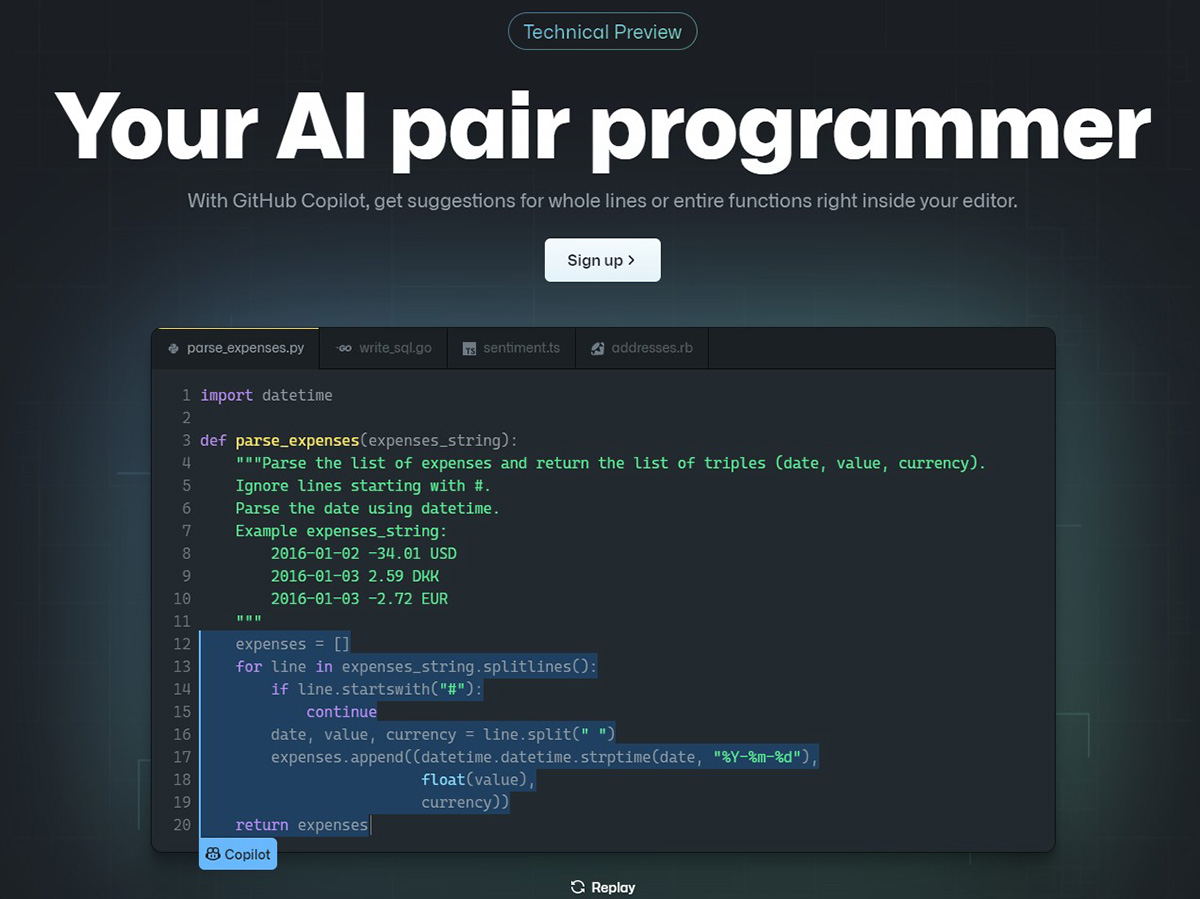The height and width of the screenshot is (899, 1200).
Task: Click 'Ignore lines starting with #.' text
Action: tap(363, 485)
